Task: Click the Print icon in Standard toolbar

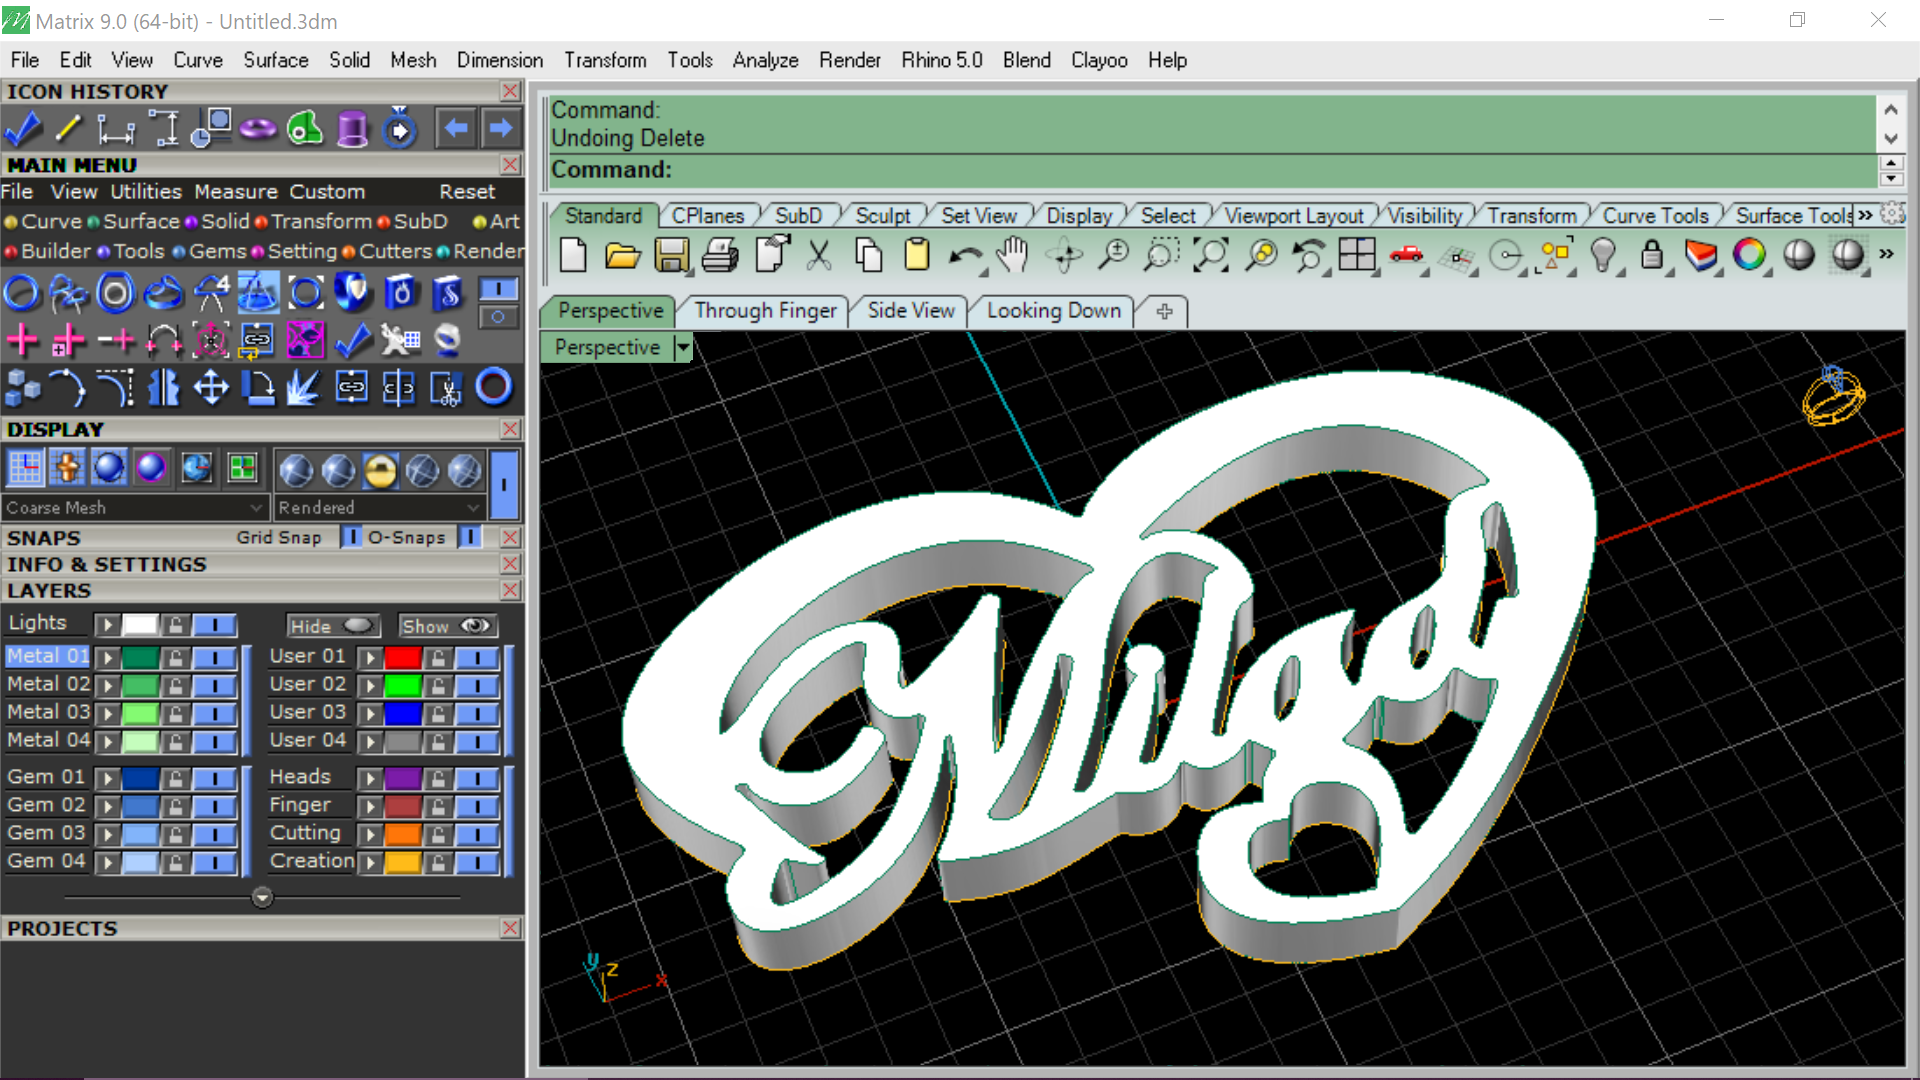Action: click(x=720, y=256)
